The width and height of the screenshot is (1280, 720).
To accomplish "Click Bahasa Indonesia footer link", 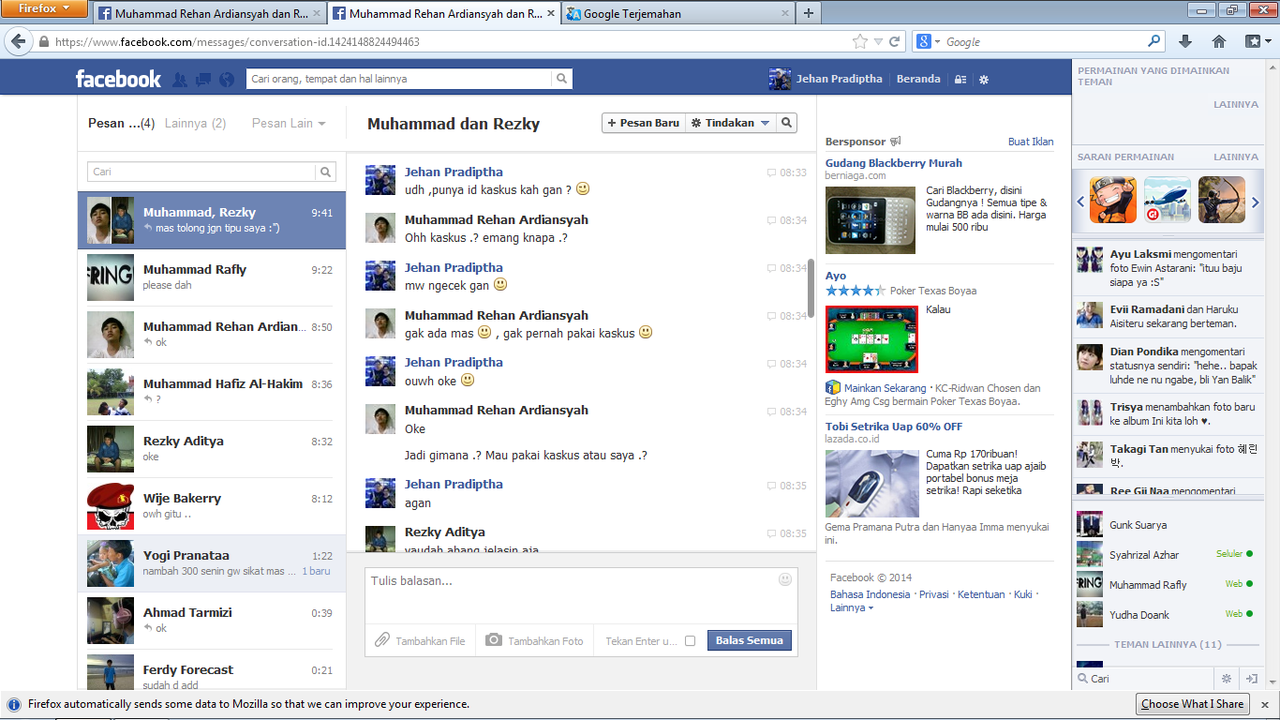I will [x=870, y=594].
